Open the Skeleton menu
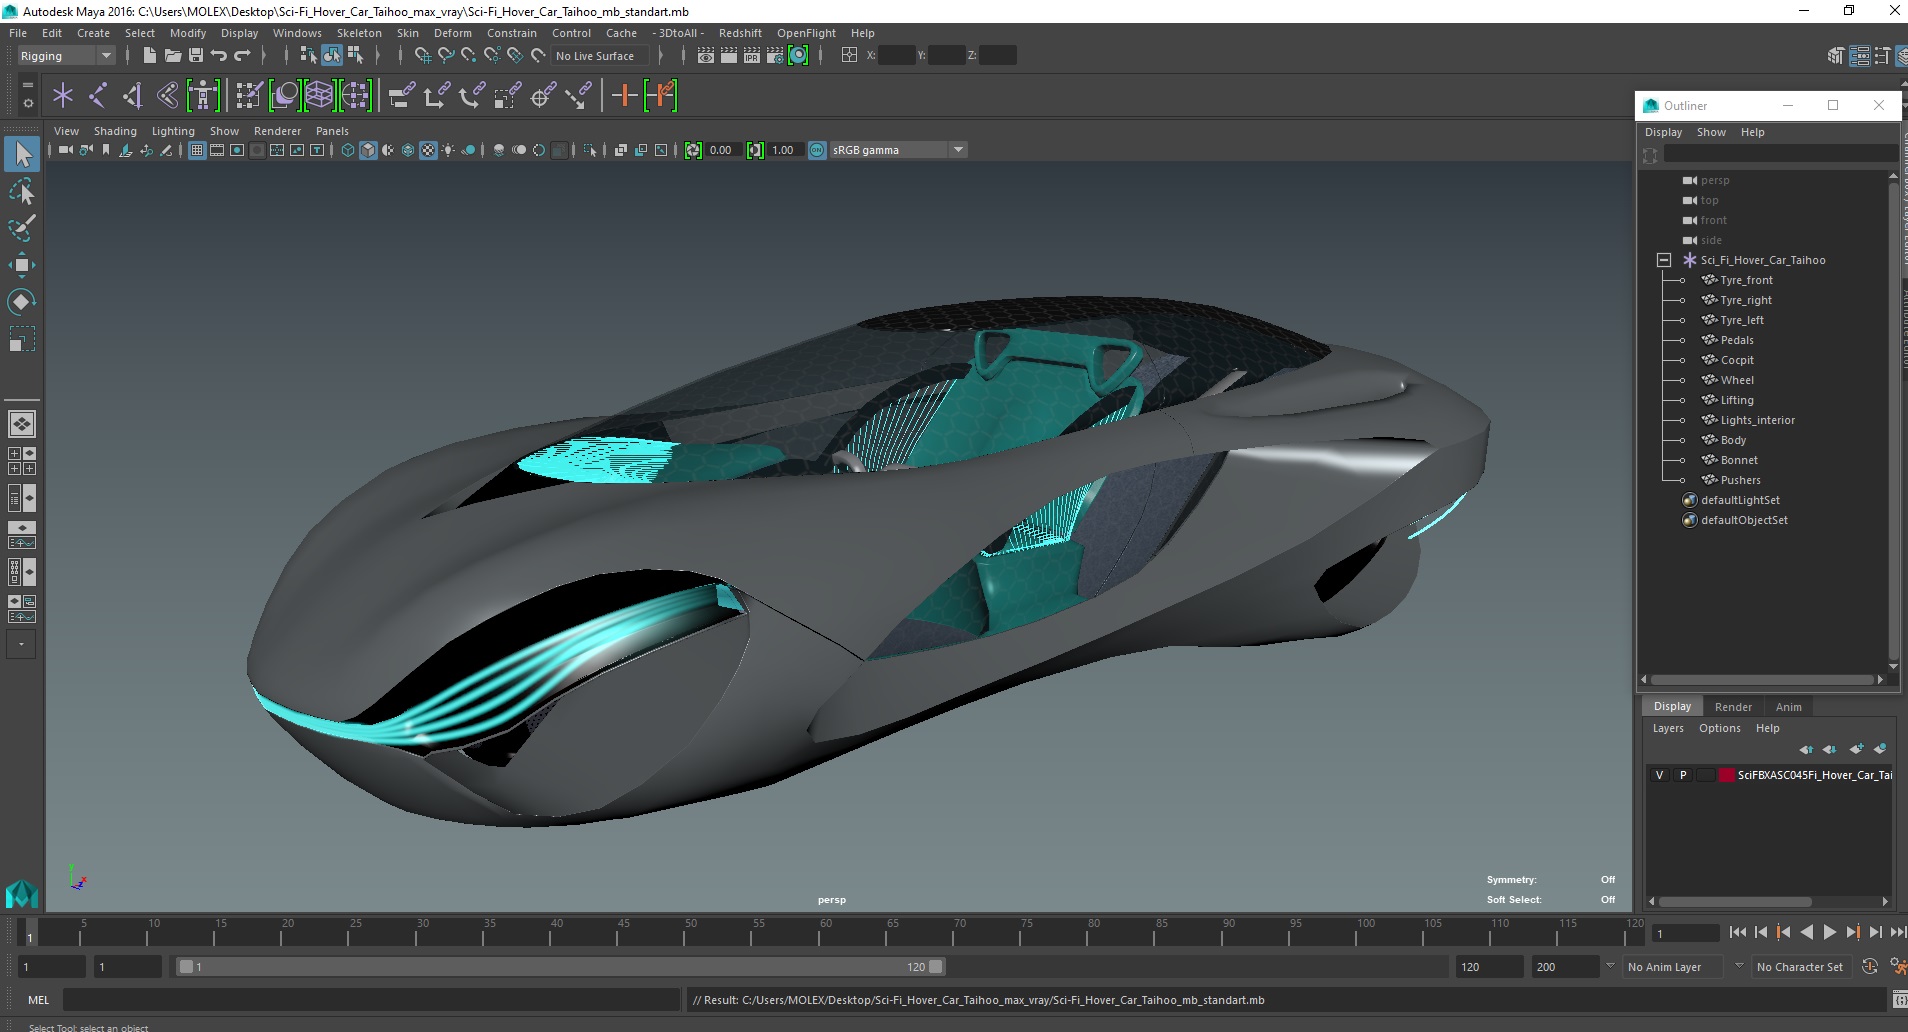Screen dimensions: 1908x1032 [x=359, y=33]
